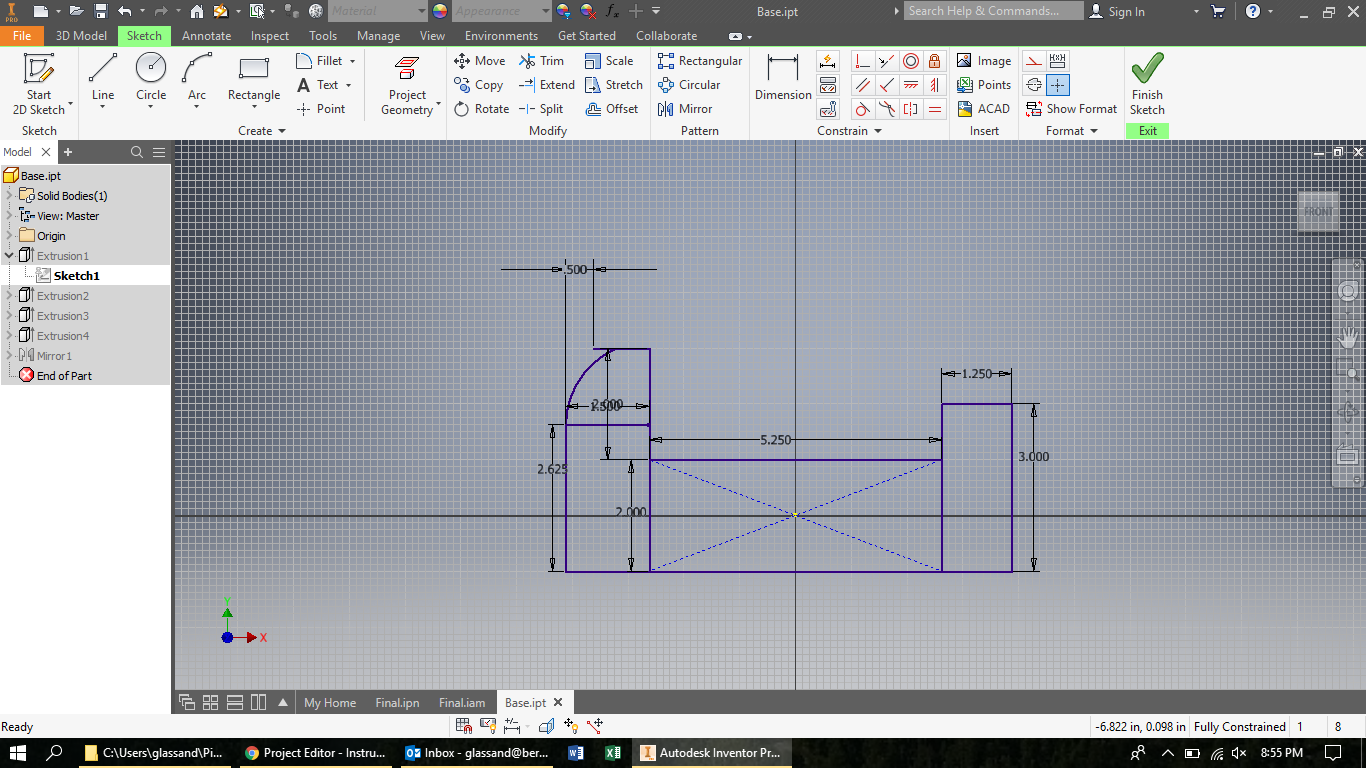Toggle Driven Dimension format

coord(1058,61)
